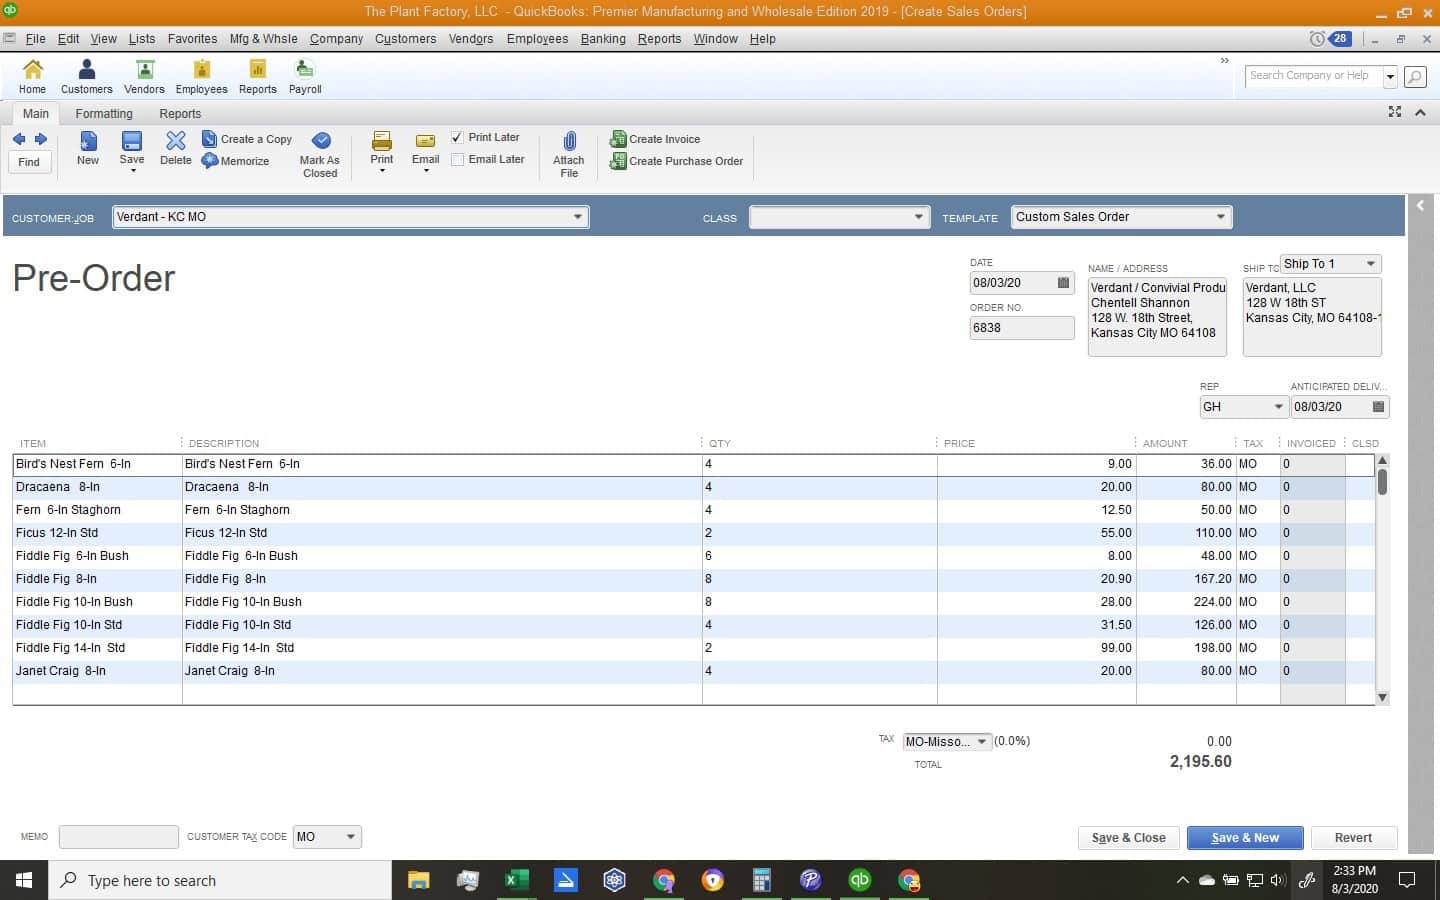This screenshot has height=900, width=1440.
Task: Go to next sales order arrow
Action: point(41,139)
